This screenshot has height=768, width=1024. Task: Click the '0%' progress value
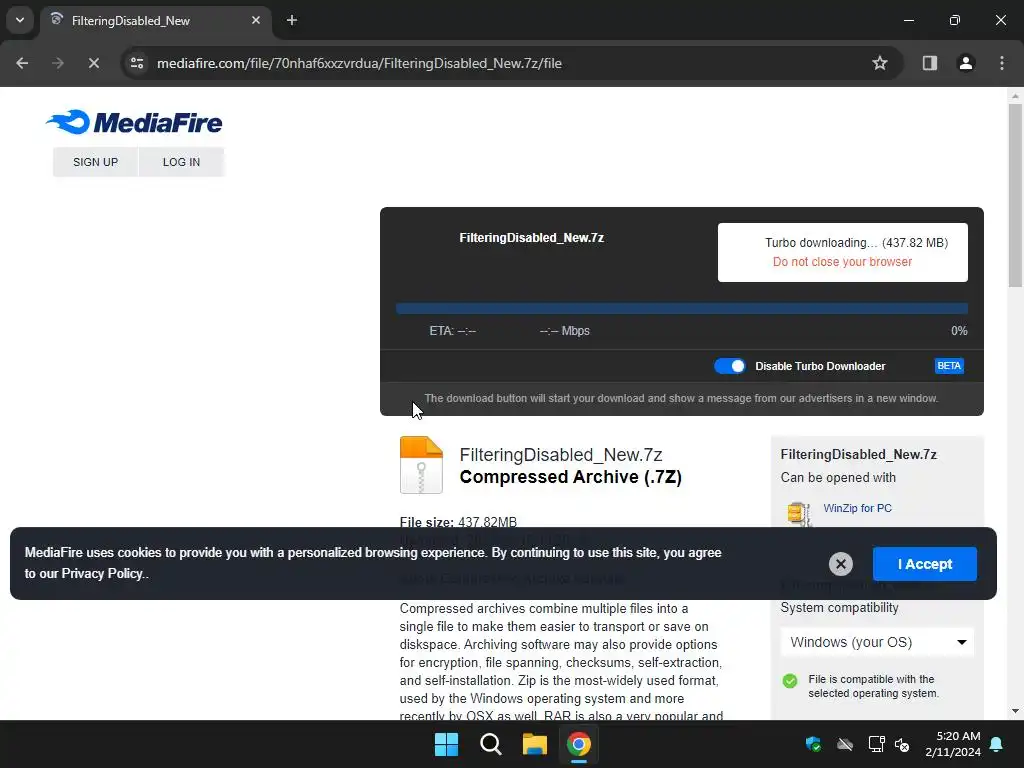(959, 331)
